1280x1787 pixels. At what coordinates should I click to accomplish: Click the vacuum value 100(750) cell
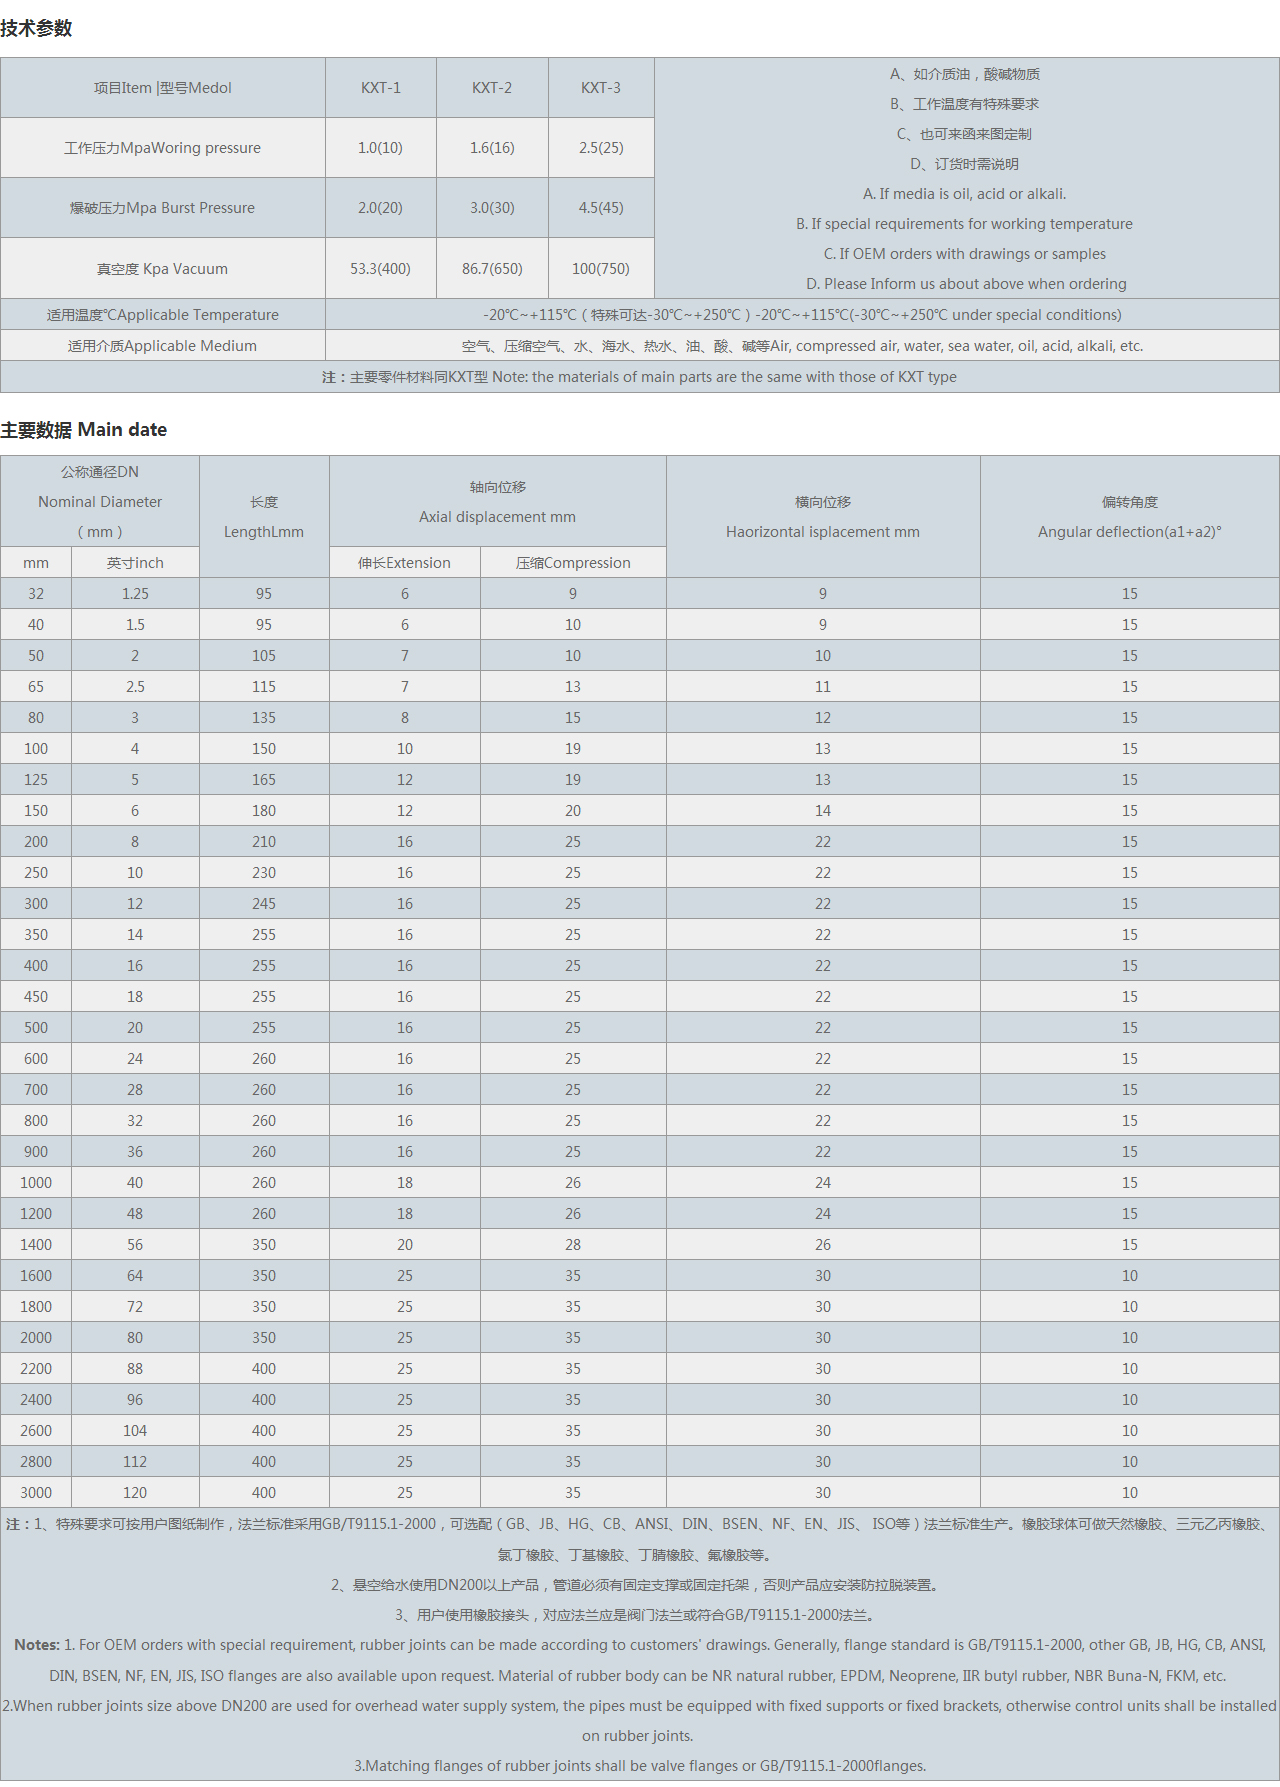[x=601, y=269]
